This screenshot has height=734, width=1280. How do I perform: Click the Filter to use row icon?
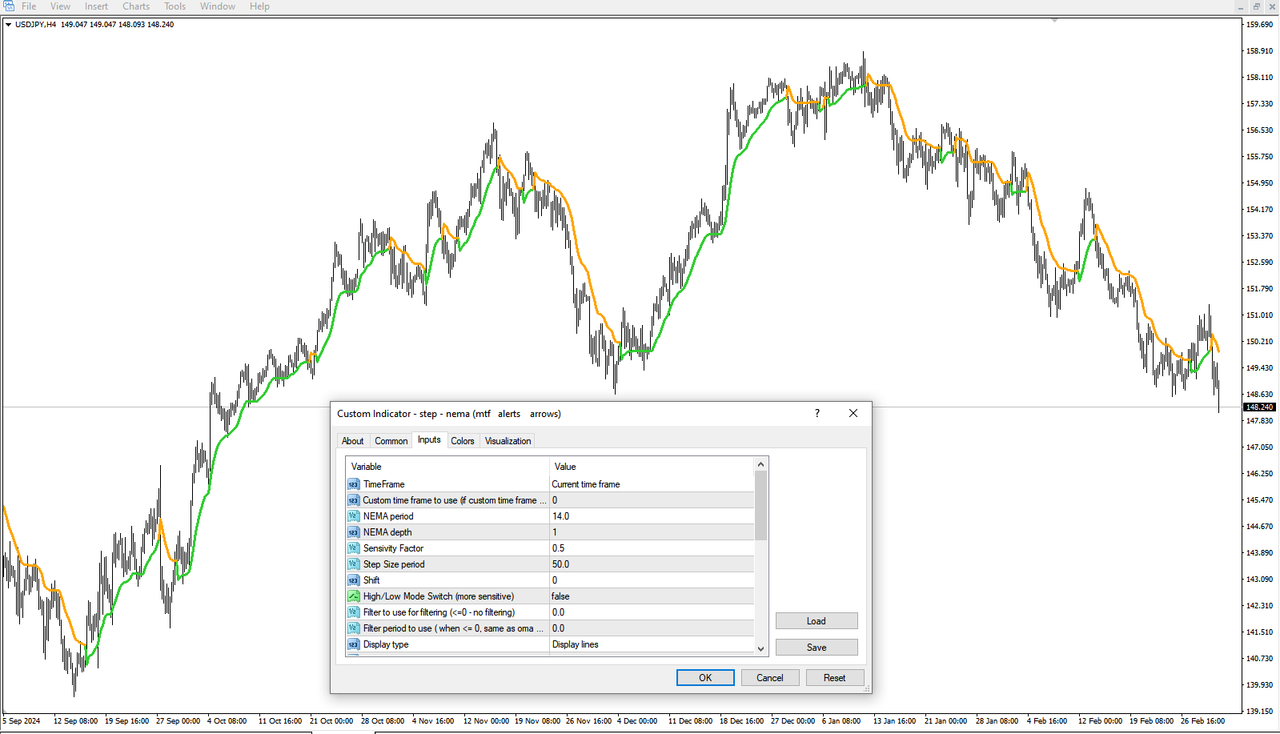(x=353, y=612)
